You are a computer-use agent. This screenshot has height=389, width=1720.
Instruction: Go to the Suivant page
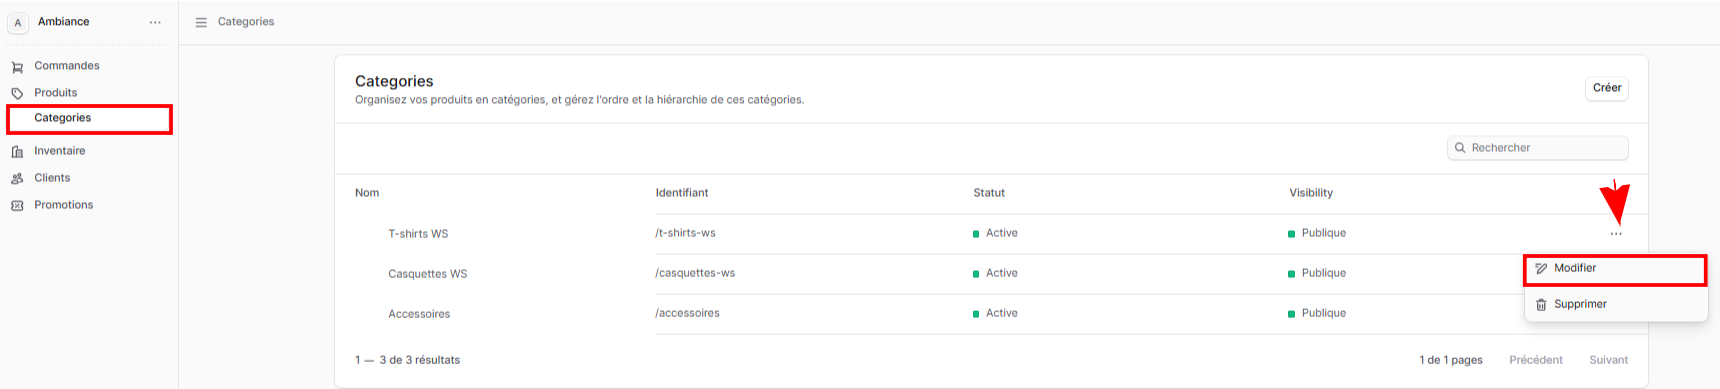[x=1608, y=360]
